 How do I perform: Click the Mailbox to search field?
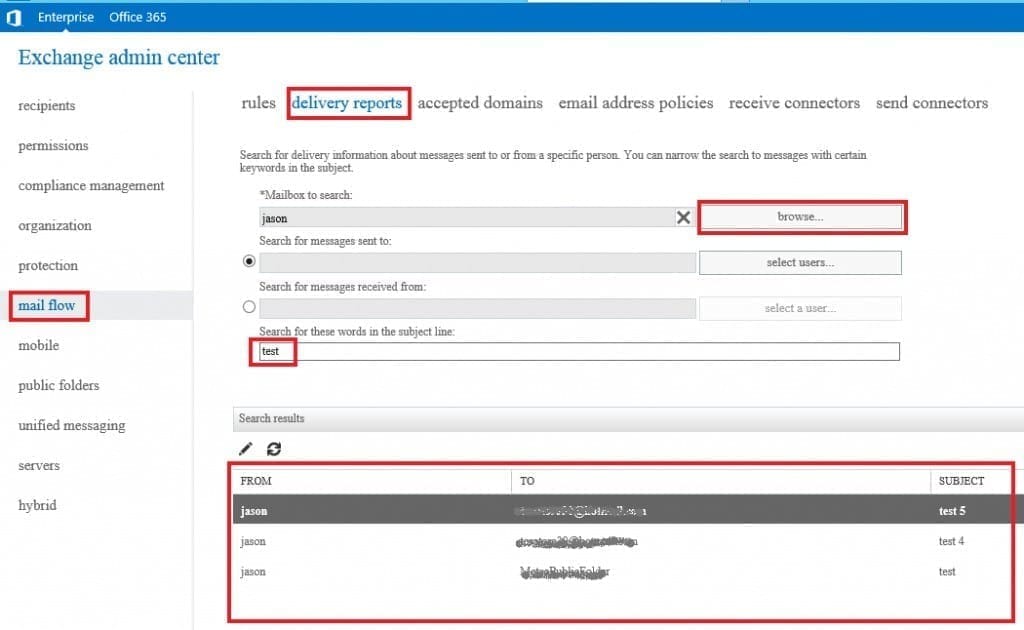[x=467, y=217]
